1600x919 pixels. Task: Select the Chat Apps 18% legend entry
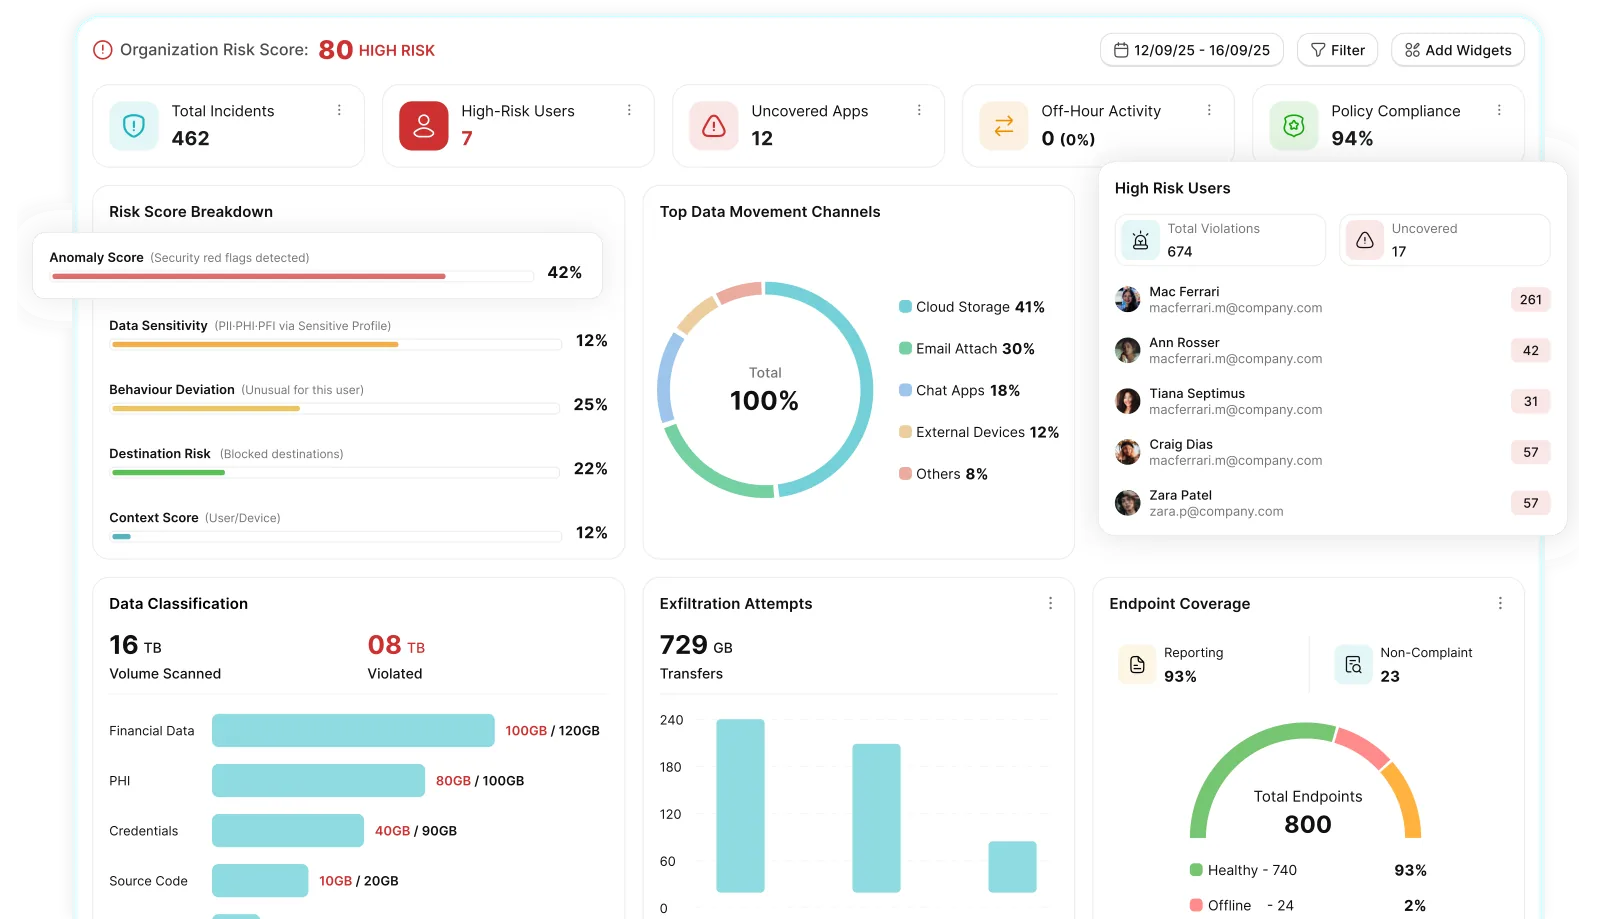click(x=960, y=391)
